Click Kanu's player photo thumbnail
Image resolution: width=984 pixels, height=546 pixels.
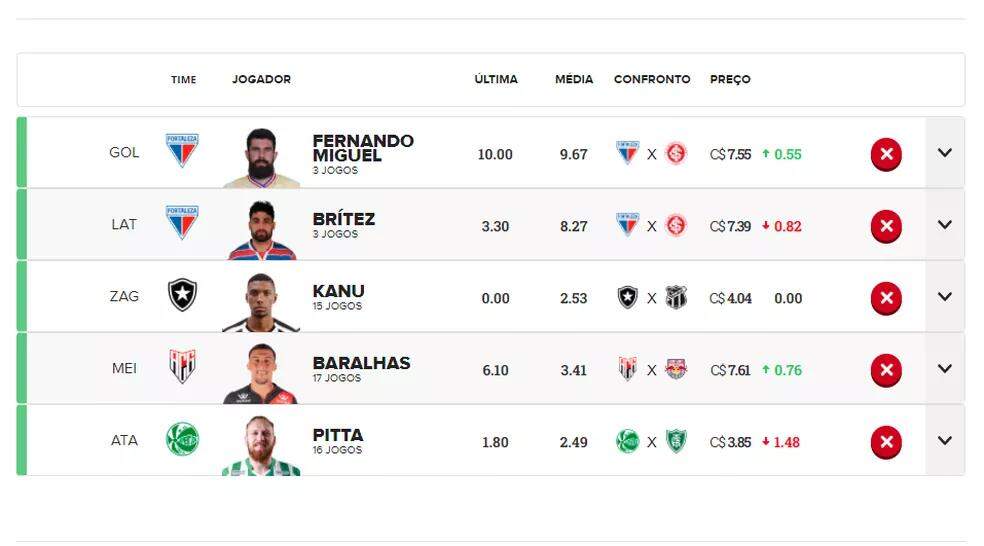tap(261, 301)
